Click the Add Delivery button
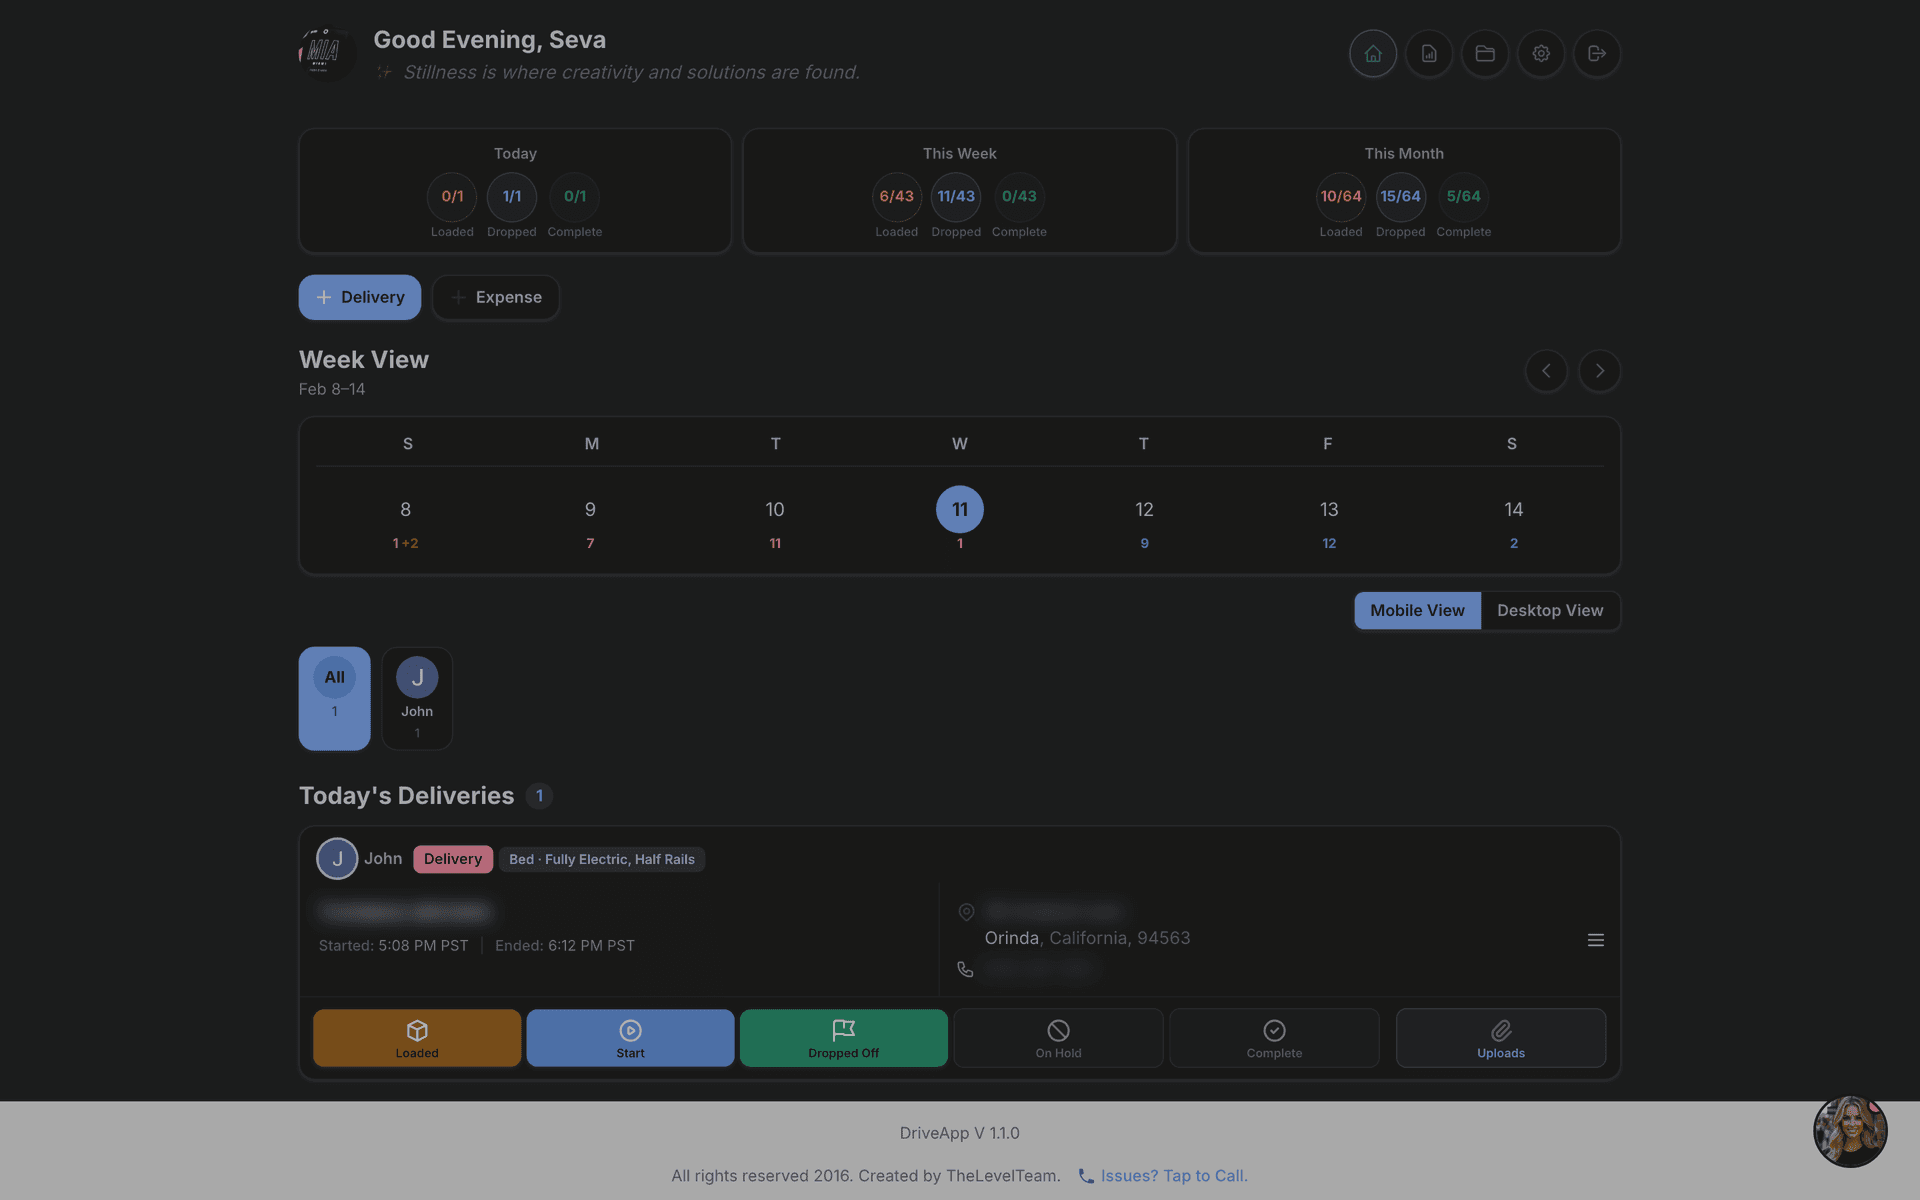This screenshot has width=1920, height=1200. tap(359, 297)
